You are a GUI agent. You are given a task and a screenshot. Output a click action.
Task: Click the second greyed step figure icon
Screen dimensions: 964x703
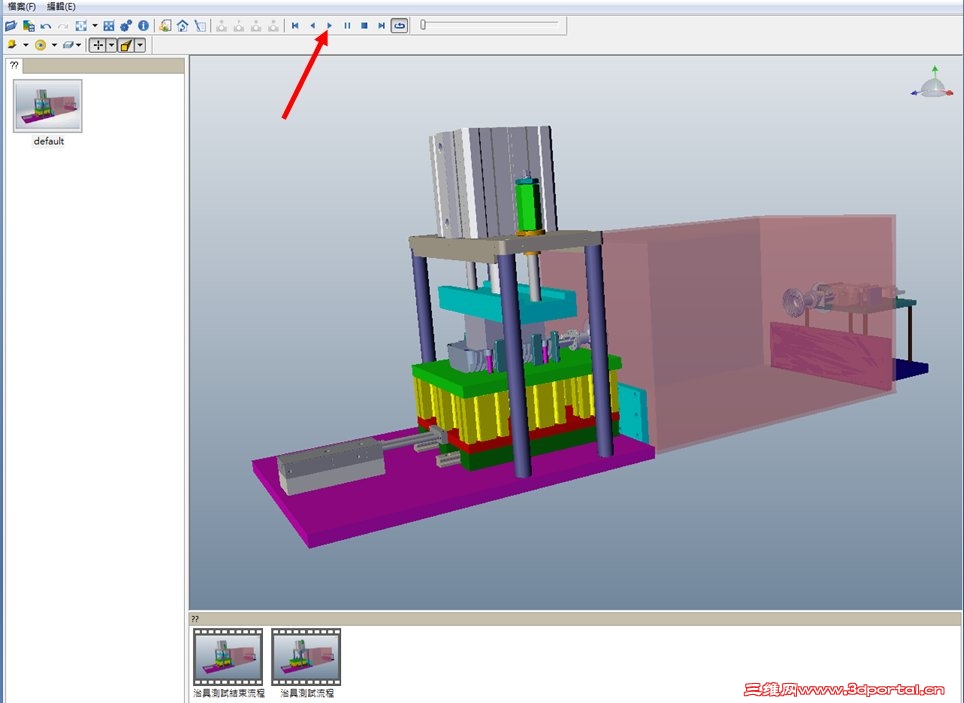(x=239, y=26)
